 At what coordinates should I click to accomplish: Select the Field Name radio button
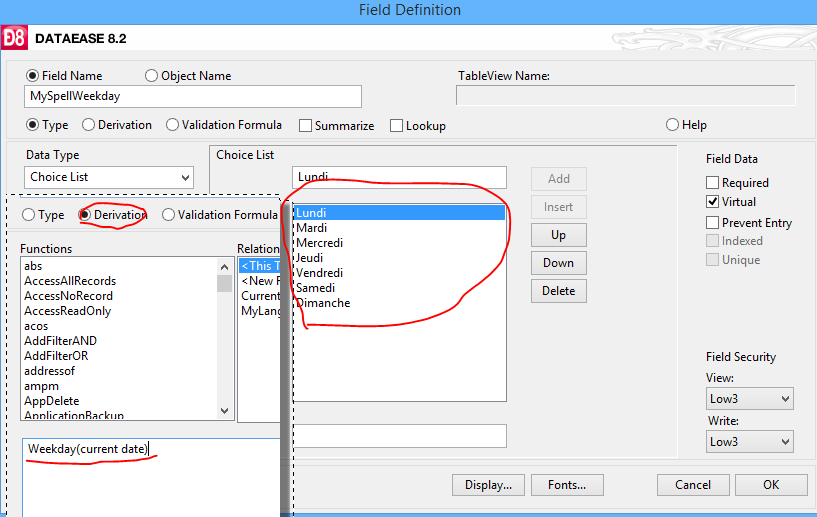(32, 76)
